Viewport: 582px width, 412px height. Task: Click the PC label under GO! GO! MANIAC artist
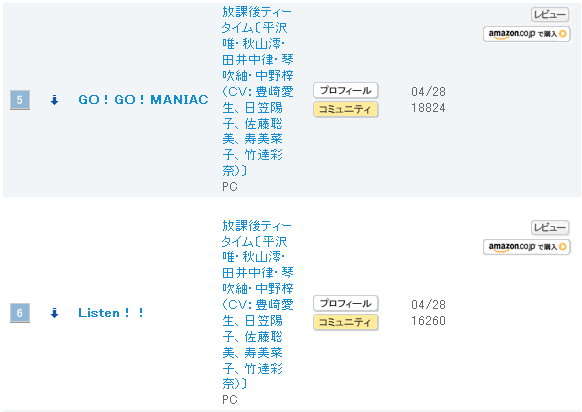[x=229, y=187]
